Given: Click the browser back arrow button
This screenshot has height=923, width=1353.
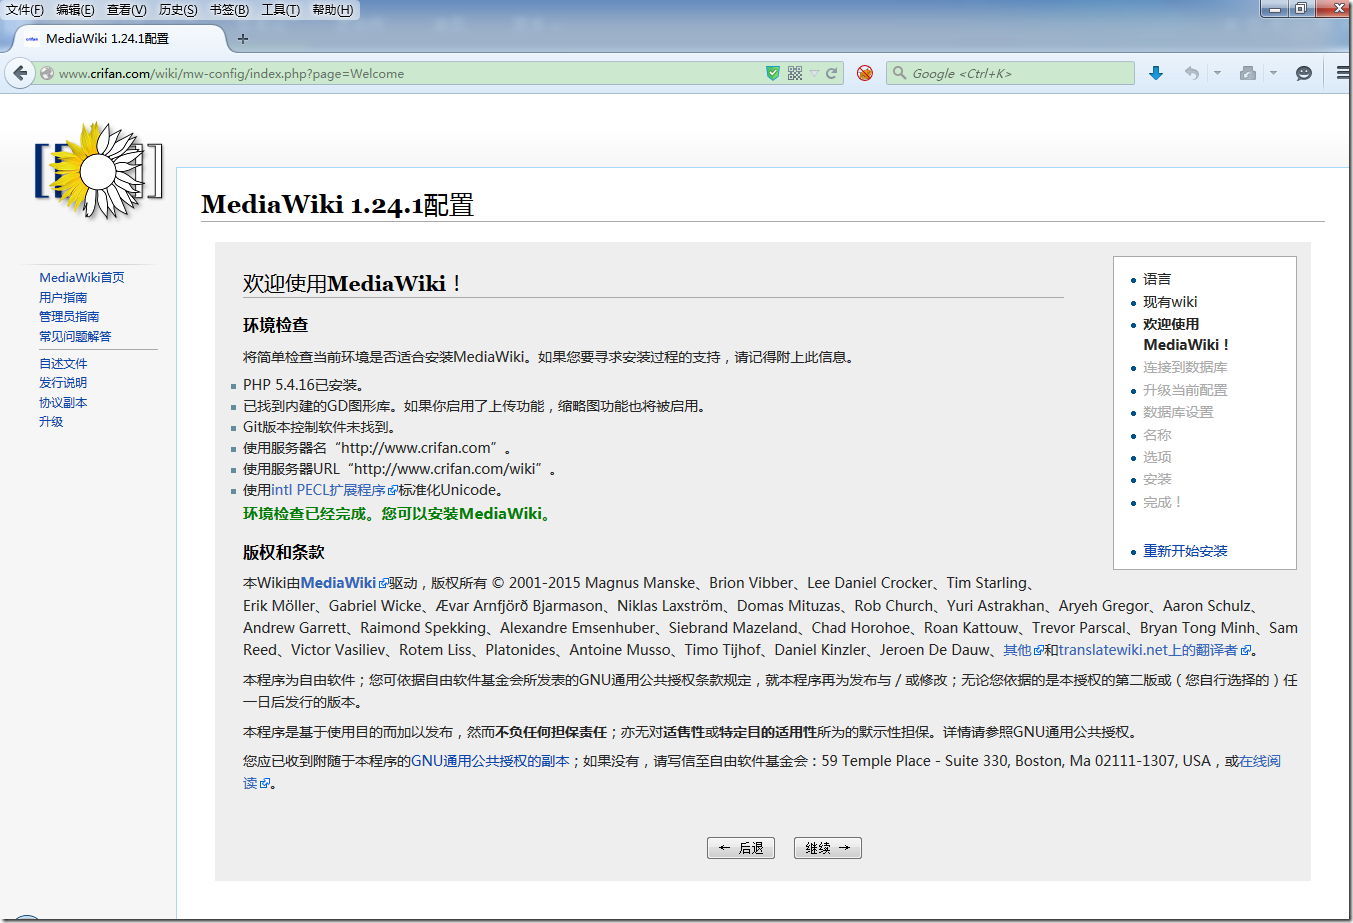Looking at the screenshot, I should pyautogui.click(x=20, y=73).
